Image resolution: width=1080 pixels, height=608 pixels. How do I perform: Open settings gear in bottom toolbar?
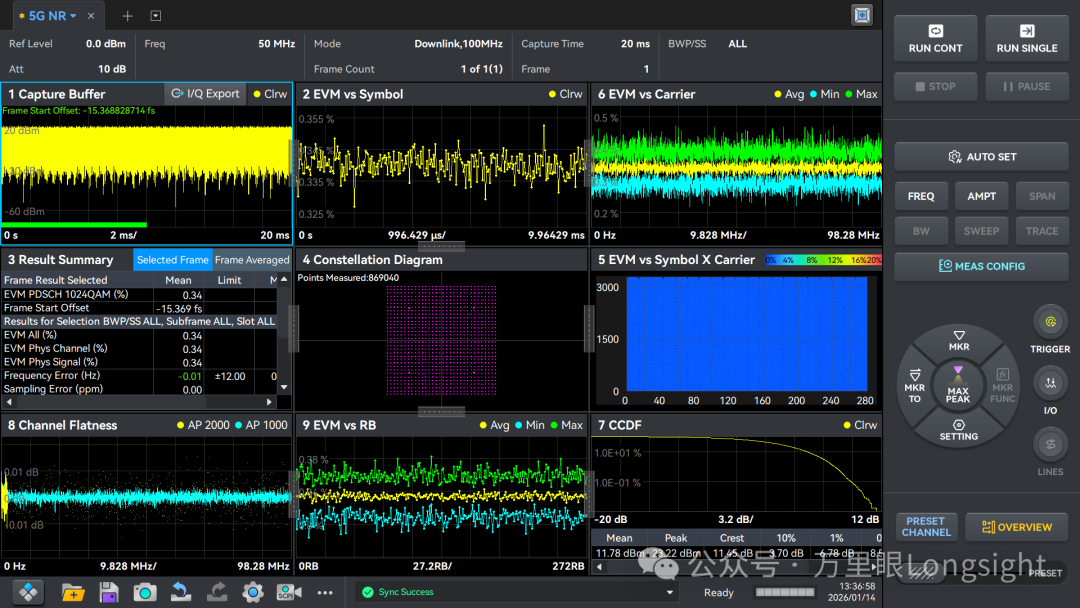click(253, 592)
